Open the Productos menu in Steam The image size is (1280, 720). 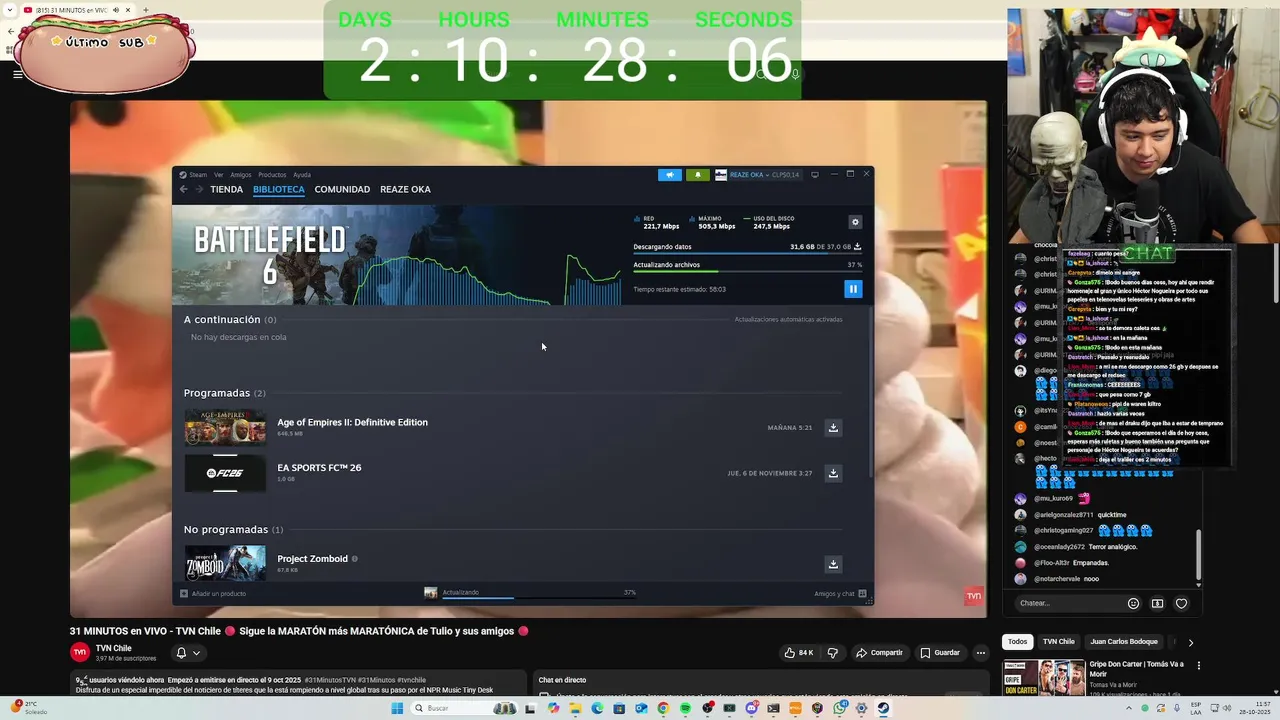tap(272, 175)
